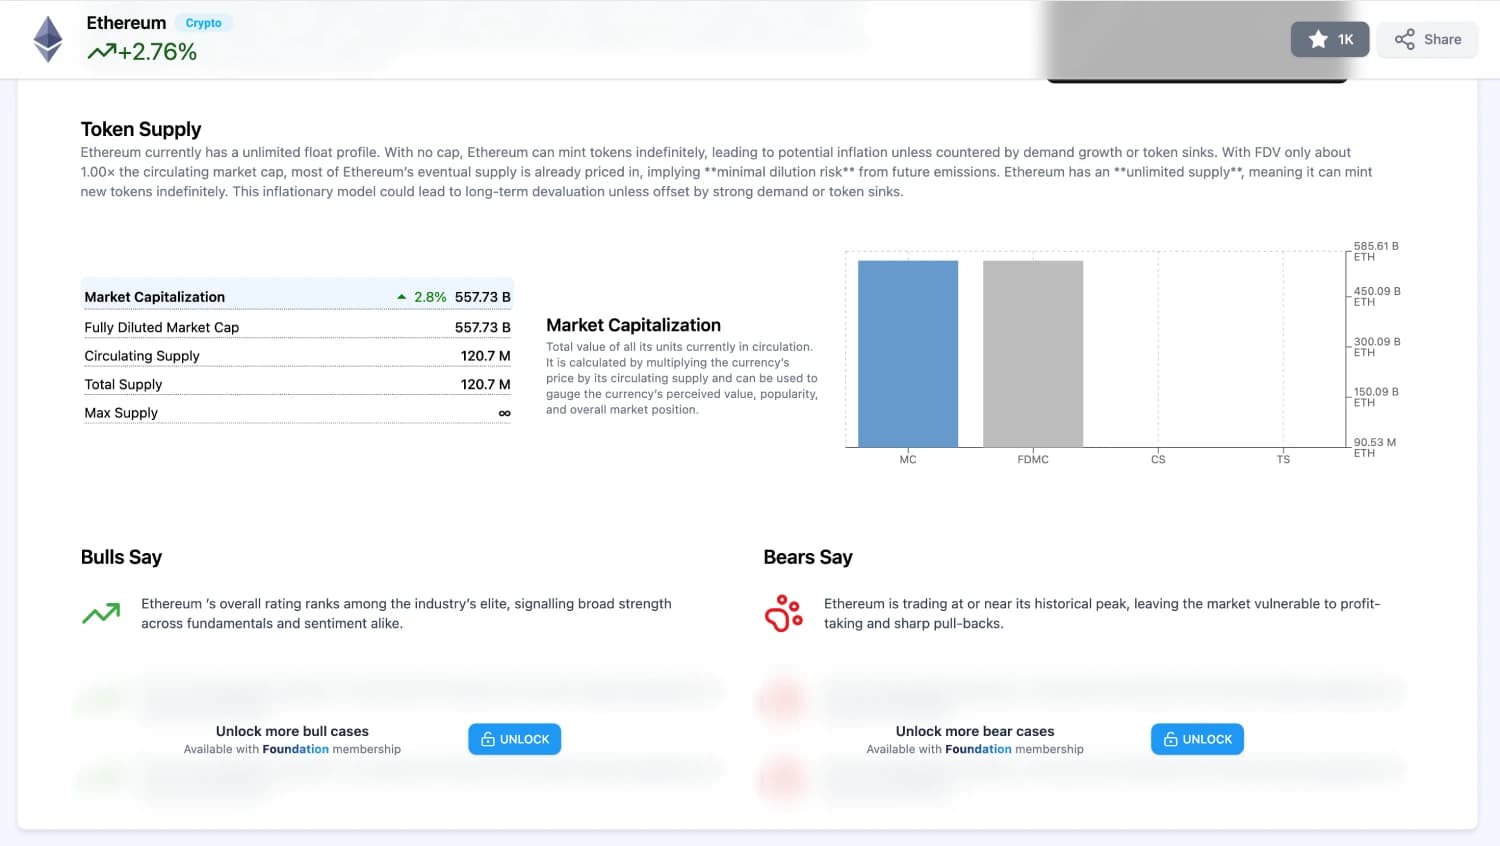Click the red bear icon in Bears Say

(x=783, y=612)
